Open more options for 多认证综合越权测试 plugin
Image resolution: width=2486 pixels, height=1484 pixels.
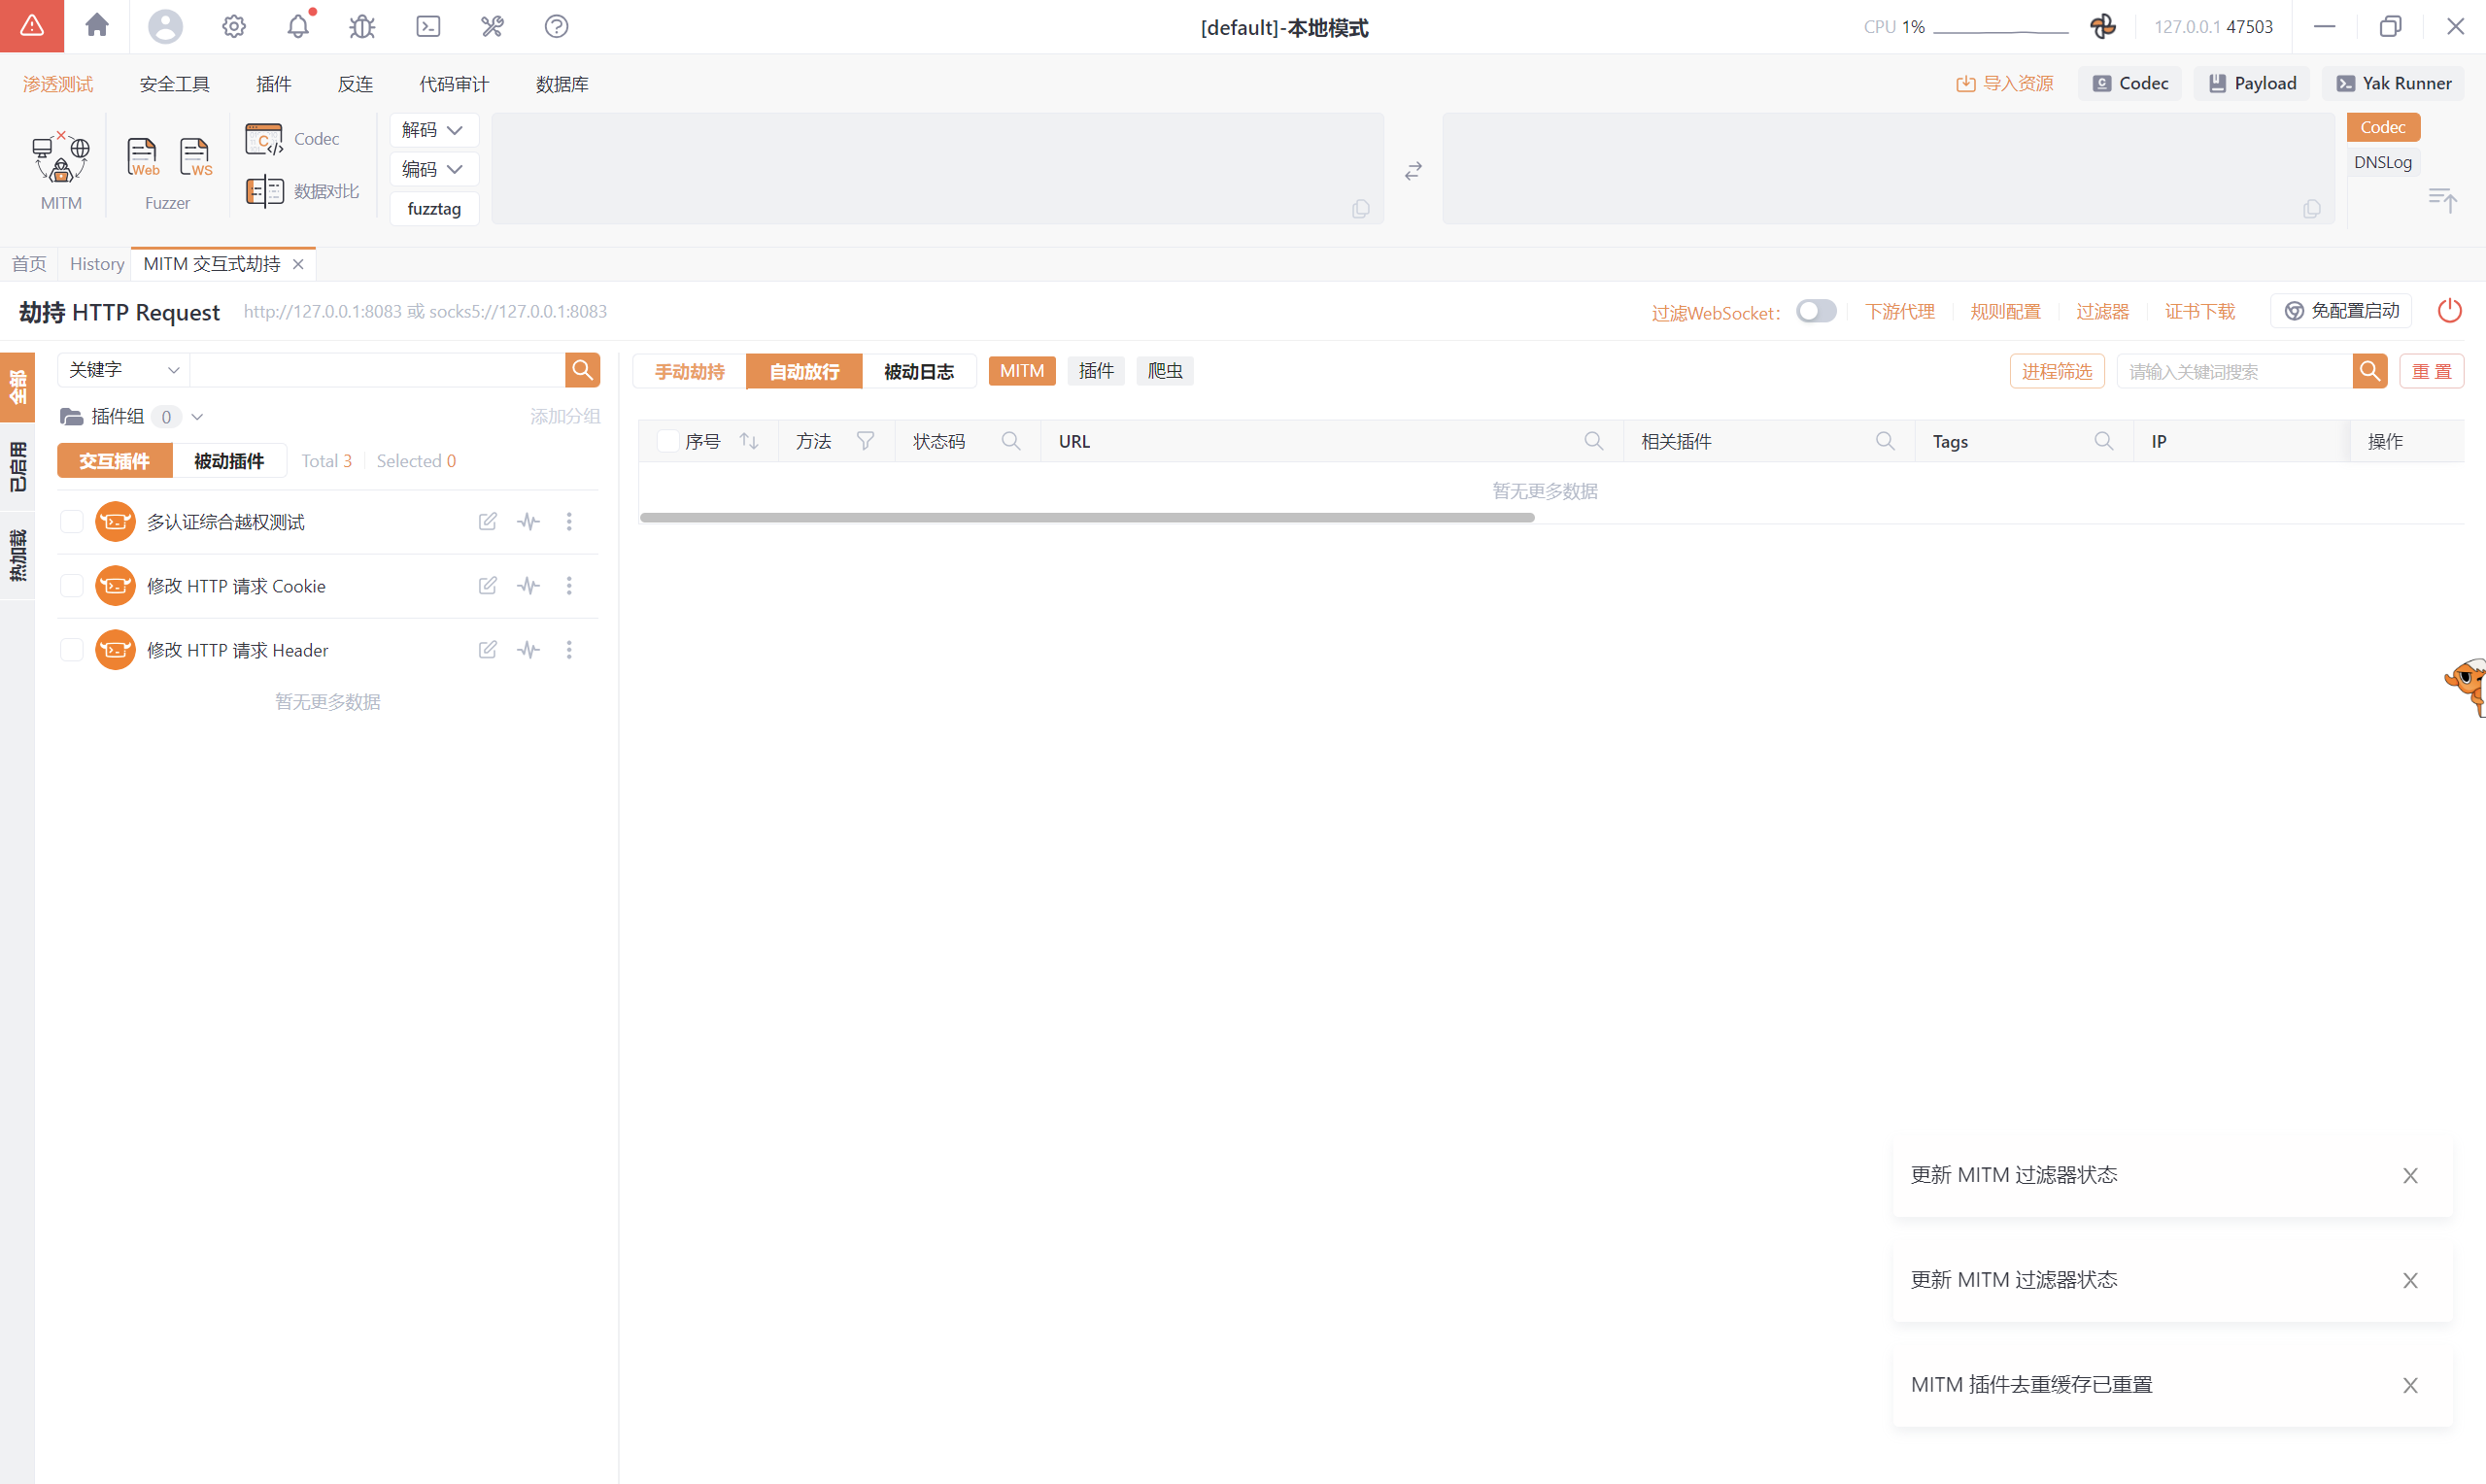(569, 522)
